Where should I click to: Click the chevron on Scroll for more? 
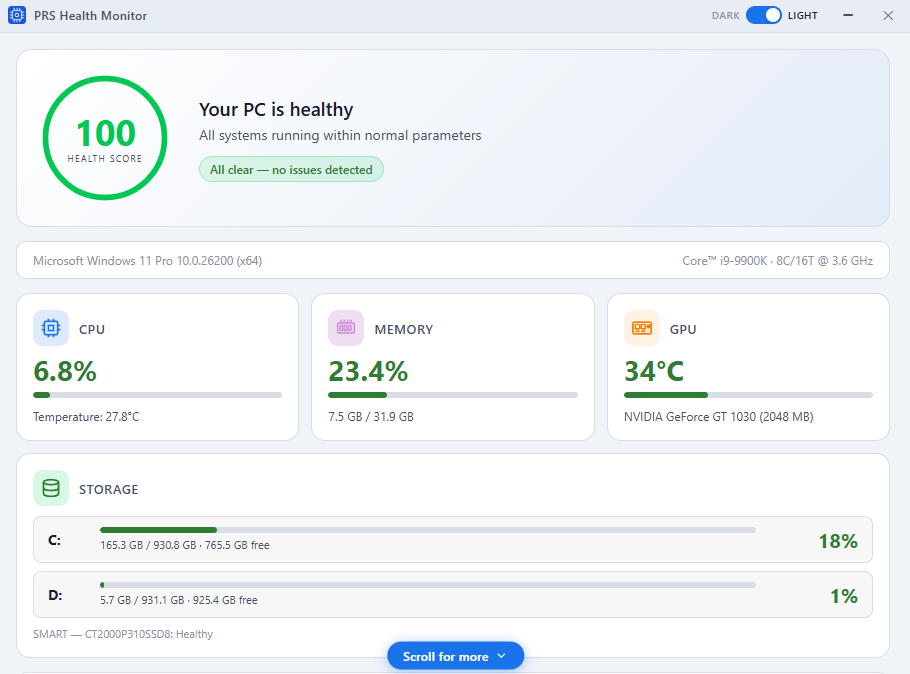[x=501, y=656]
